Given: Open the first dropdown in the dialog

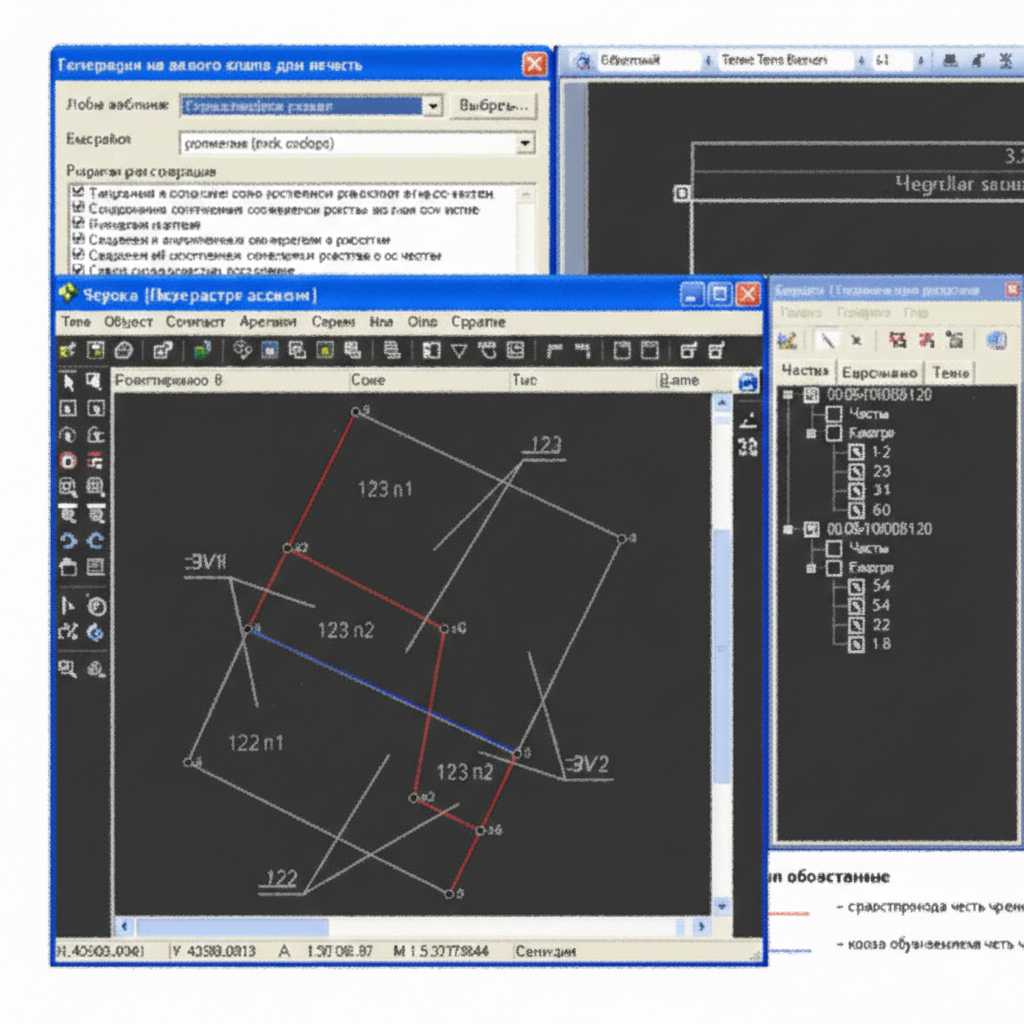Looking at the screenshot, I should tap(432, 105).
